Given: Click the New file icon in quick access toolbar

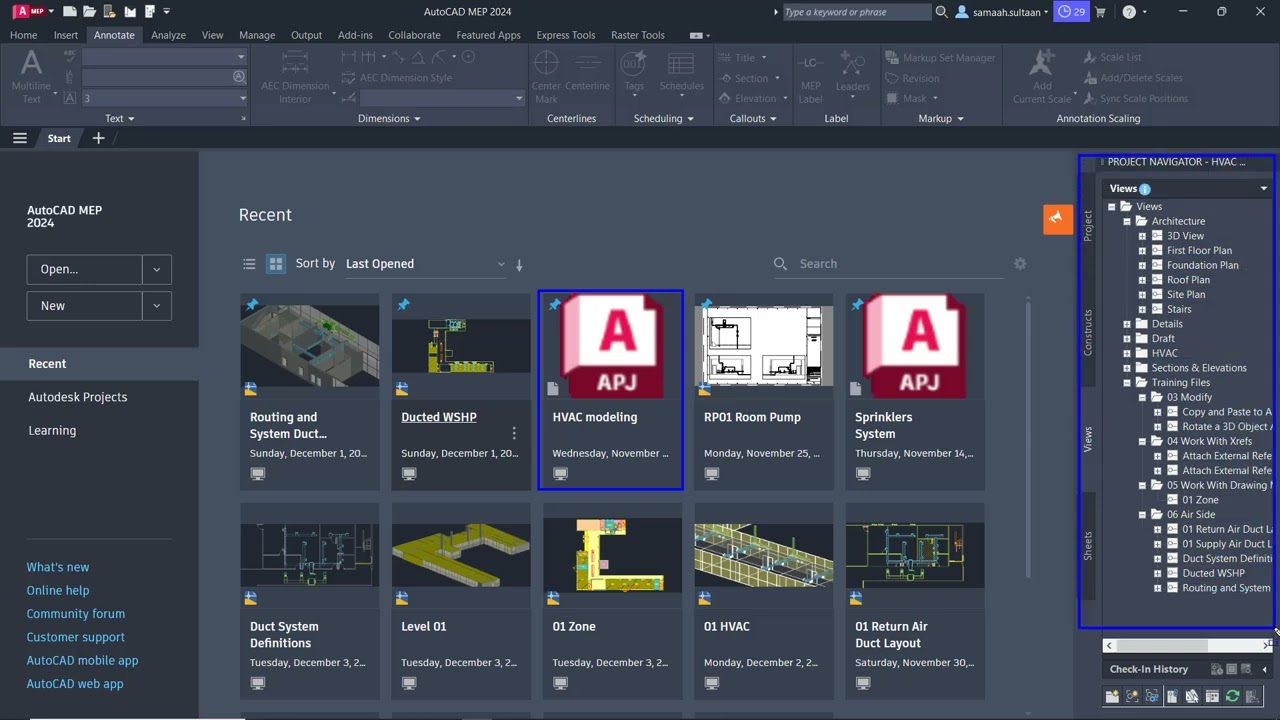Looking at the screenshot, I should tap(69, 12).
